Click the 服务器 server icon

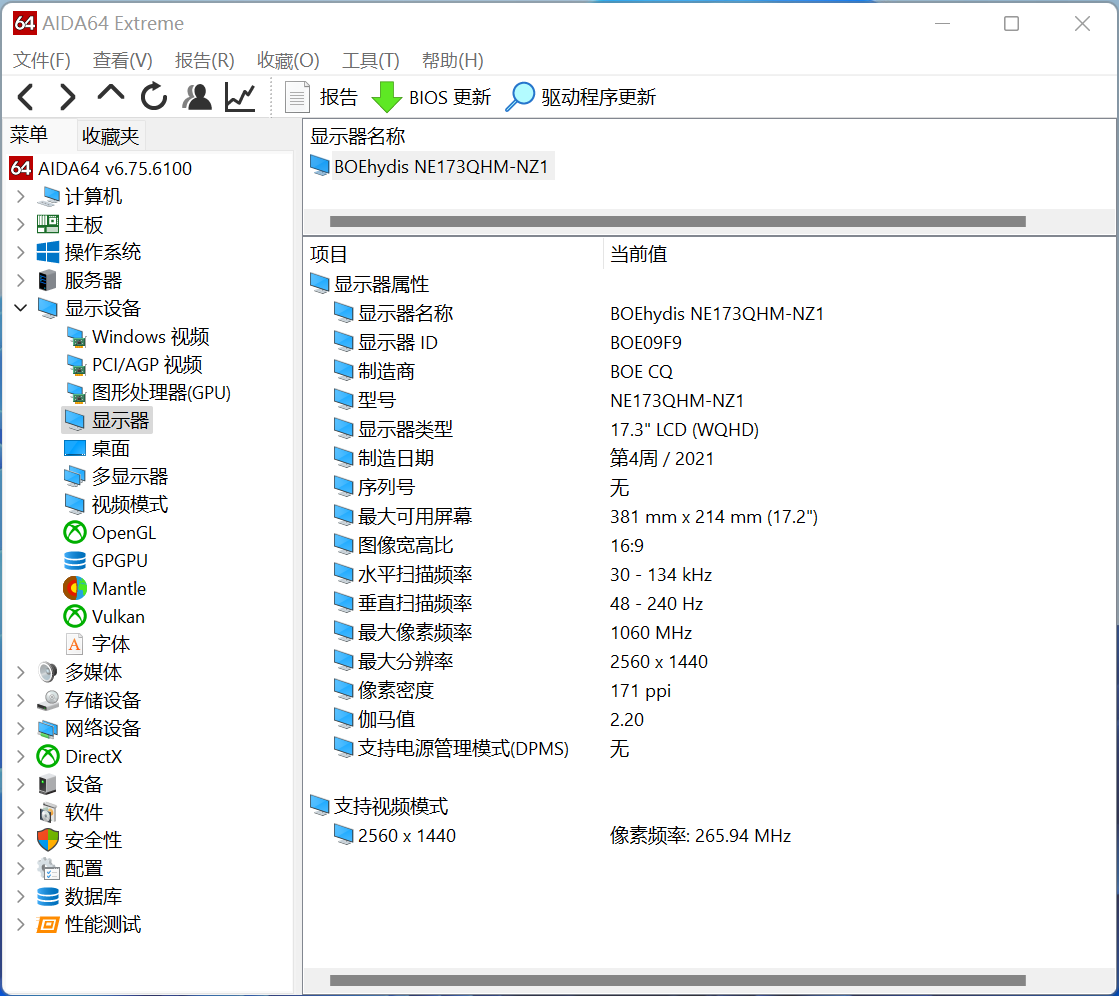point(48,280)
